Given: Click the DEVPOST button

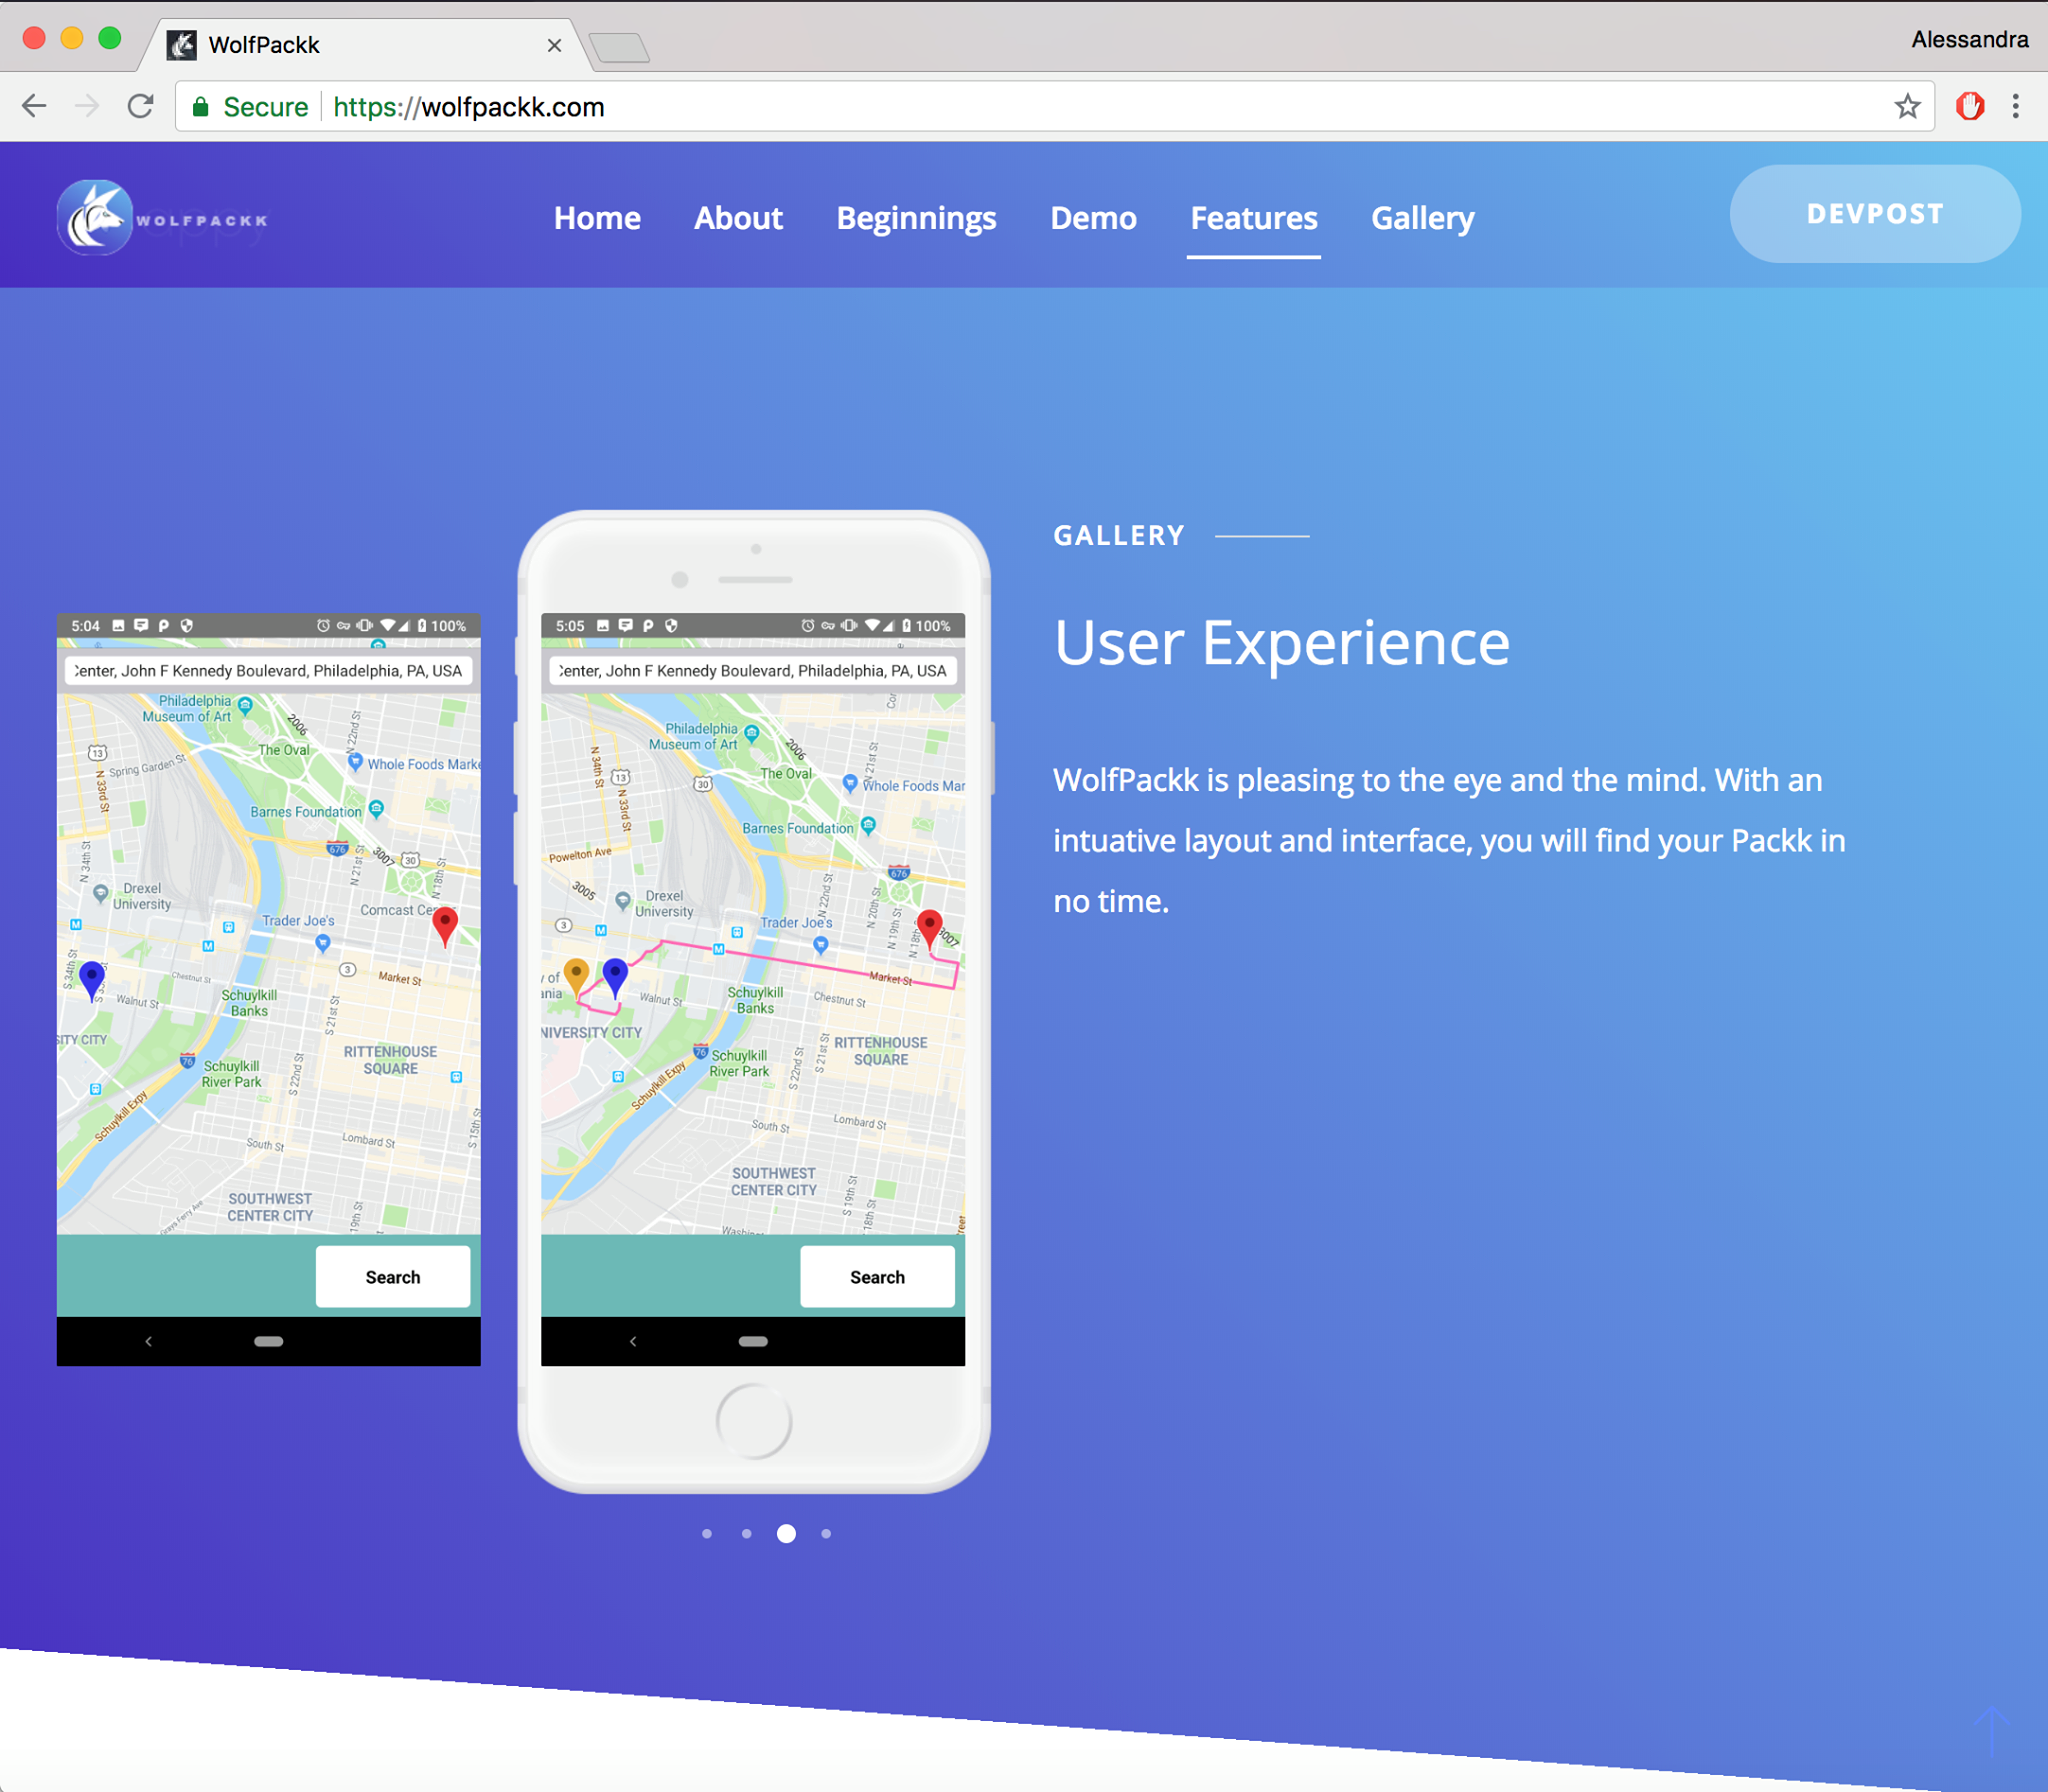Looking at the screenshot, I should tap(1874, 214).
